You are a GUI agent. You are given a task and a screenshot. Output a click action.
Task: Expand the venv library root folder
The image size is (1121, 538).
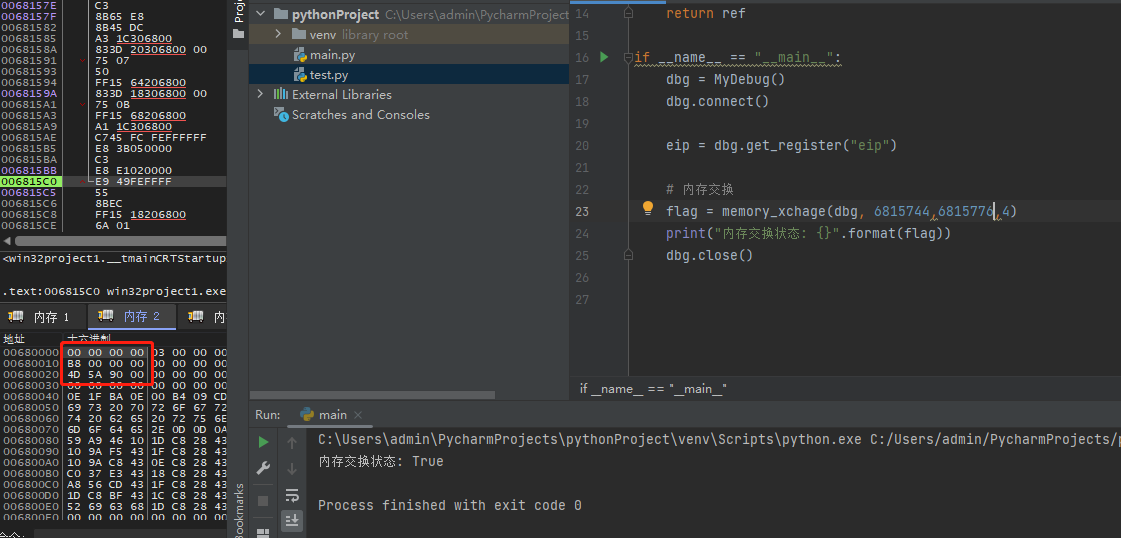pos(279,34)
